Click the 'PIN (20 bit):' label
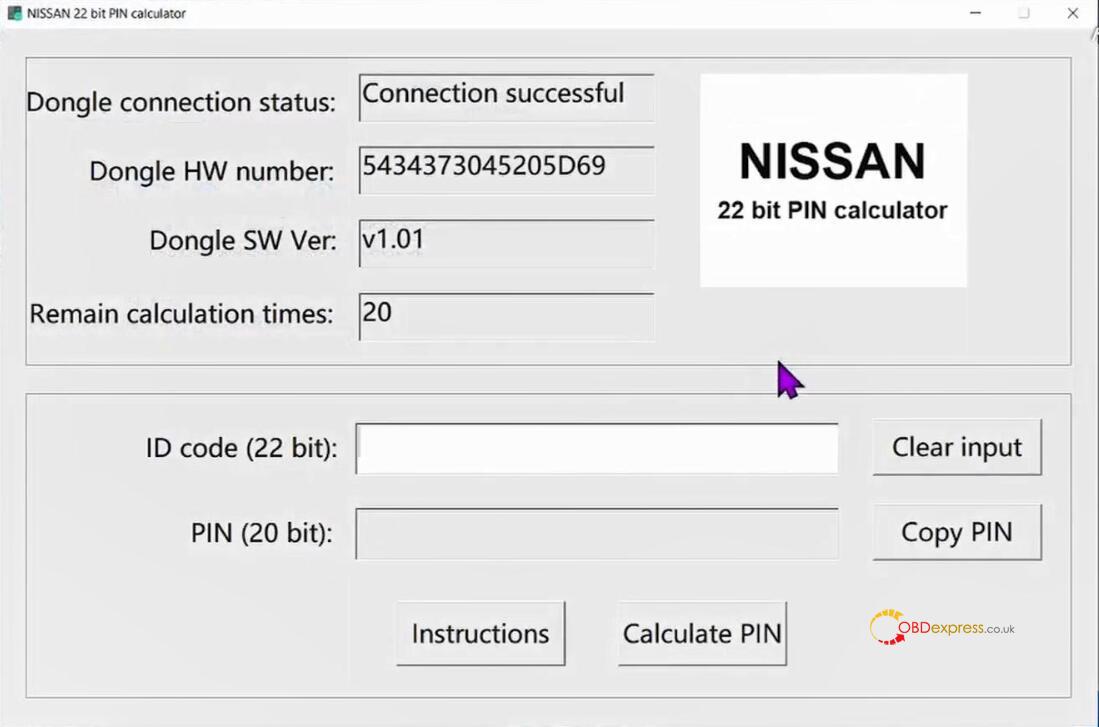This screenshot has height=727, width=1099. pos(261,533)
